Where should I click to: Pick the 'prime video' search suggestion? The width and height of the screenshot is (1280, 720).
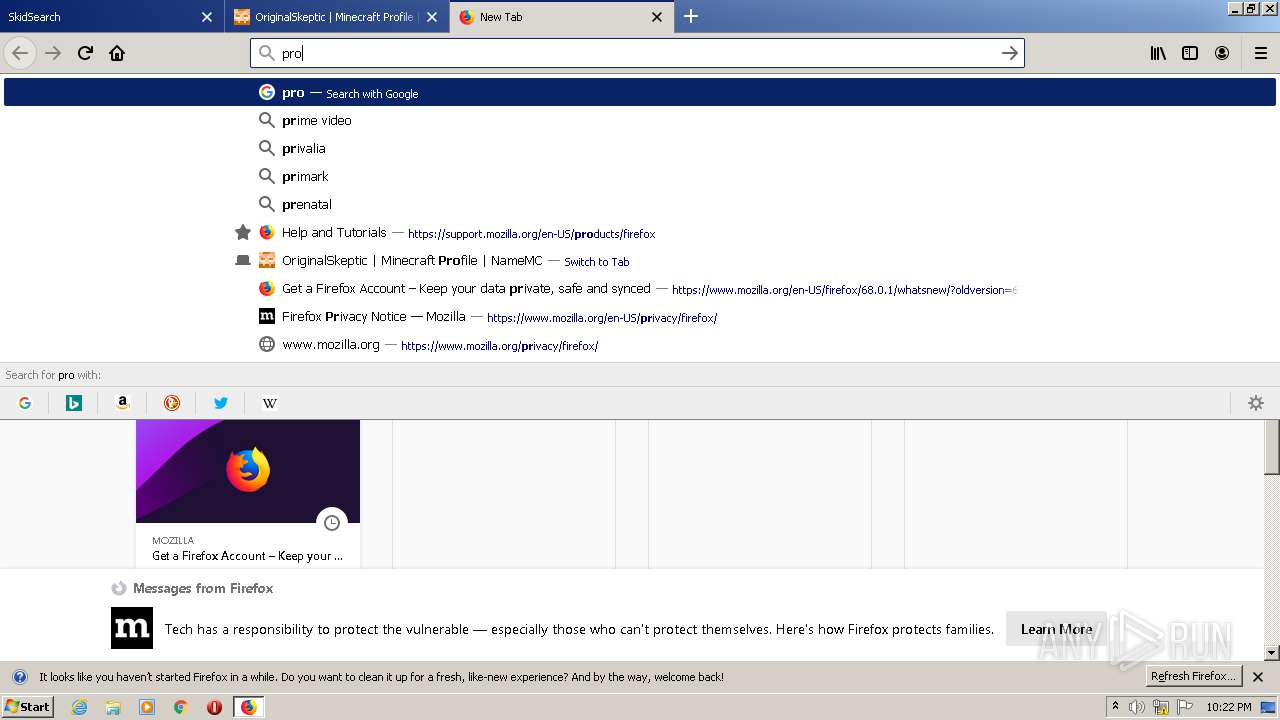tap(640, 120)
